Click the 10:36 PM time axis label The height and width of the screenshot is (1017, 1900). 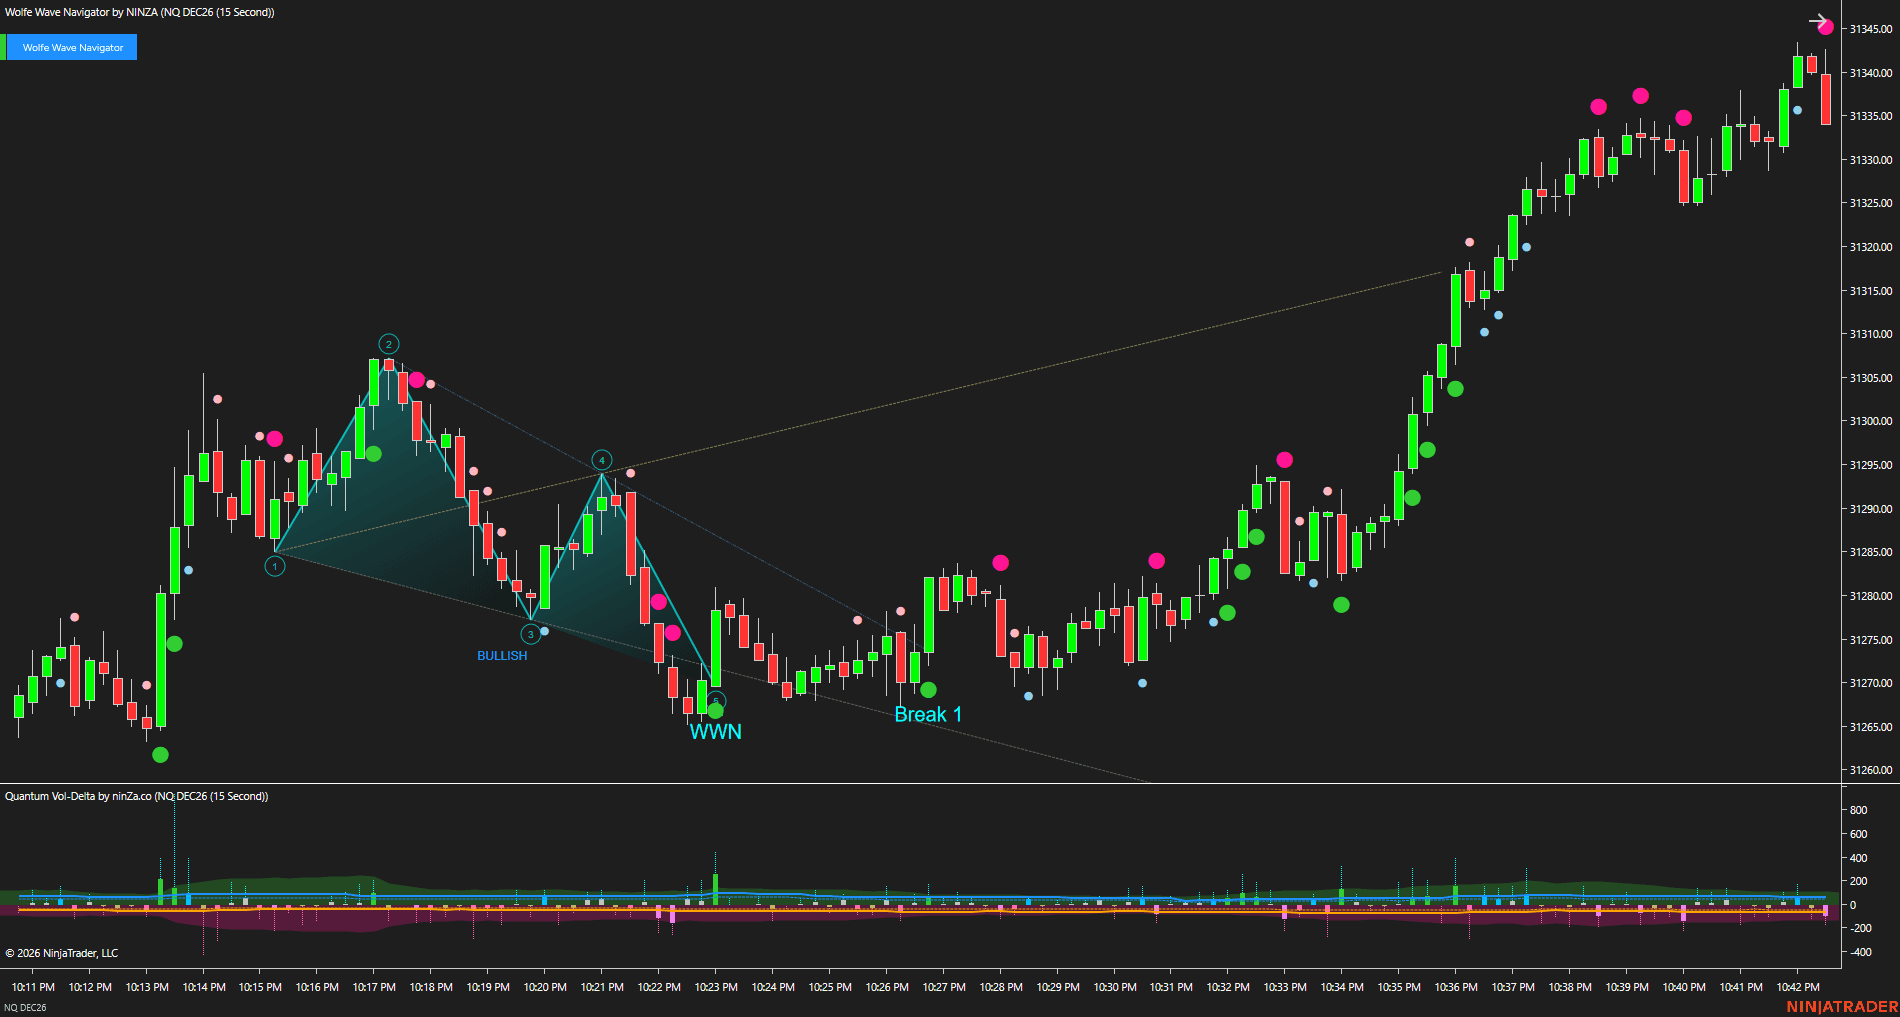click(1456, 987)
